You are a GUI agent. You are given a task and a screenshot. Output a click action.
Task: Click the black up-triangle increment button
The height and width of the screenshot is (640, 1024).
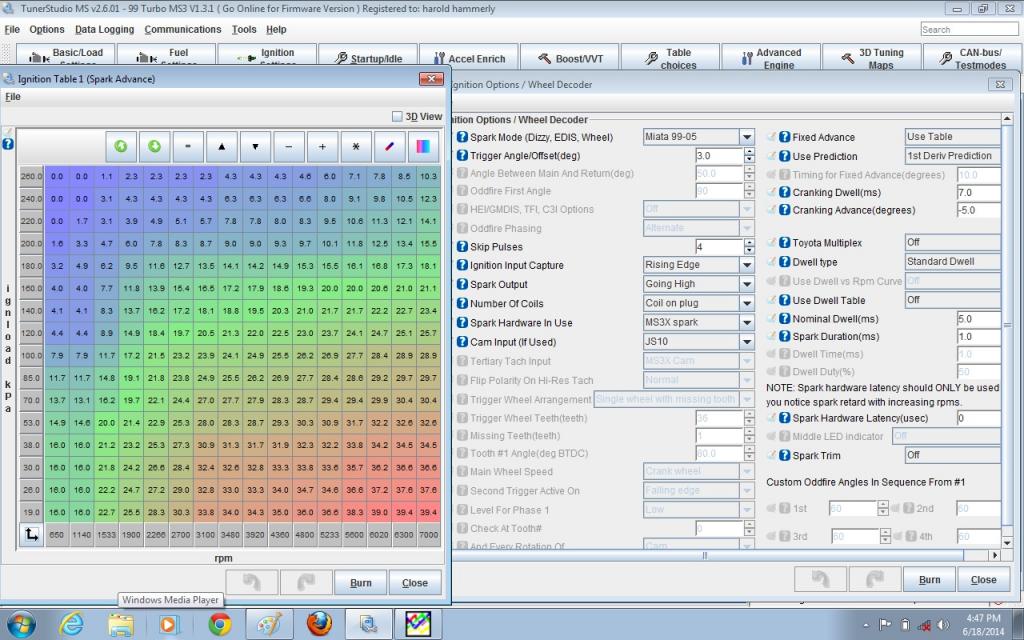(221, 146)
